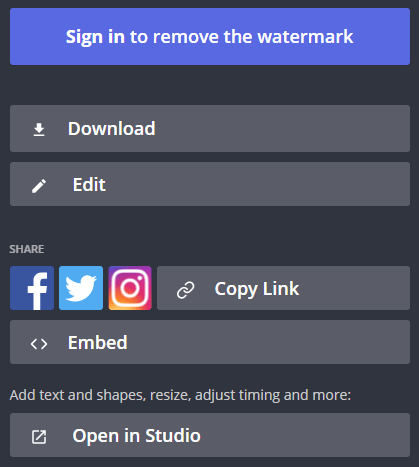
Task: Open the Embed option
Action: [210, 342]
